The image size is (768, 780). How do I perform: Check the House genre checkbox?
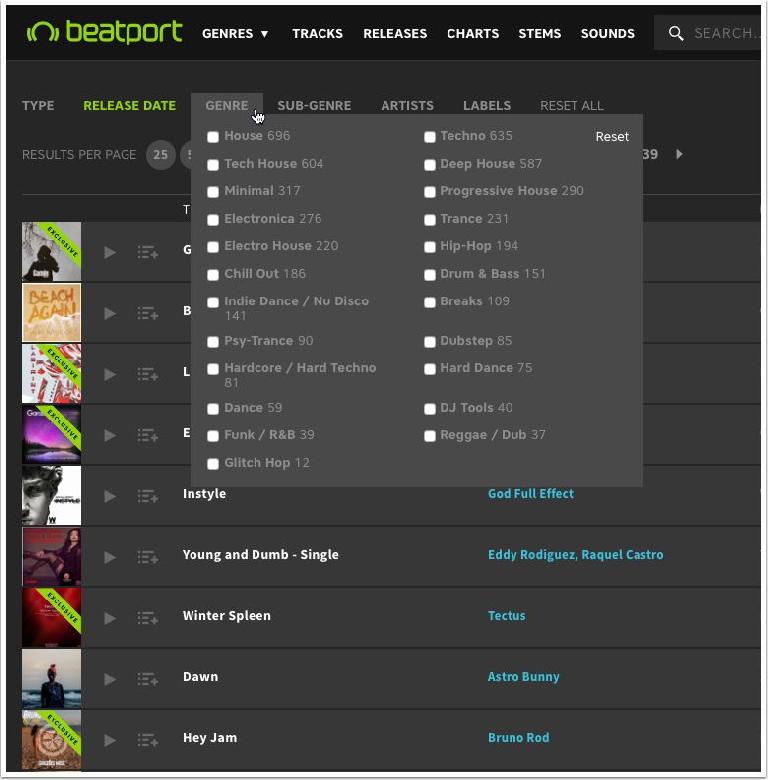[x=213, y=137]
